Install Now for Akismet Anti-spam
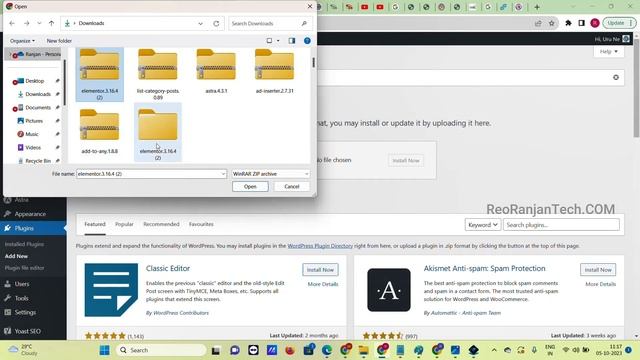The width and height of the screenshot is (640, 360). click(x=598, y=270)
